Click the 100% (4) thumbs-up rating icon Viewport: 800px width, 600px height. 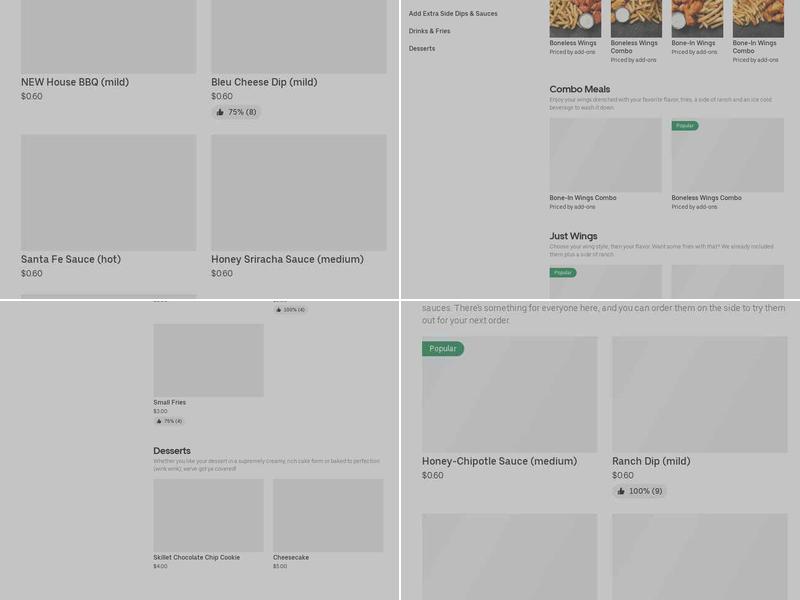pos(278,310)
